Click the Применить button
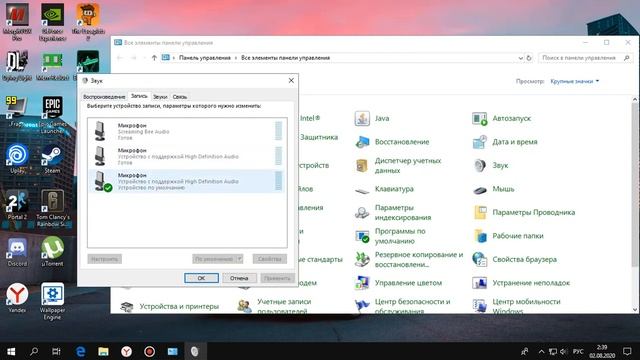Screen dimensions: 640x360 tap(277, 278)
